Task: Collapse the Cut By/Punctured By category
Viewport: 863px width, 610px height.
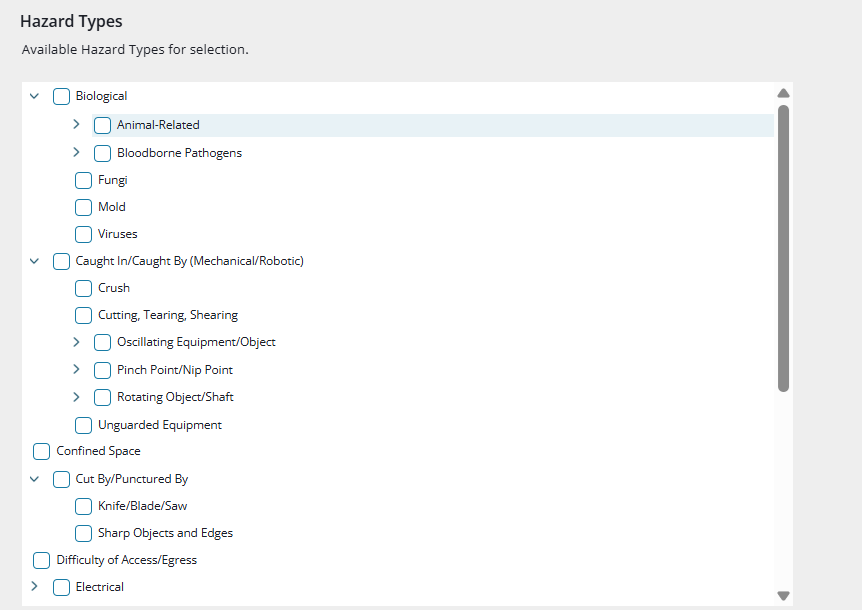Action: pyautogui.click(x=34, y=479)
